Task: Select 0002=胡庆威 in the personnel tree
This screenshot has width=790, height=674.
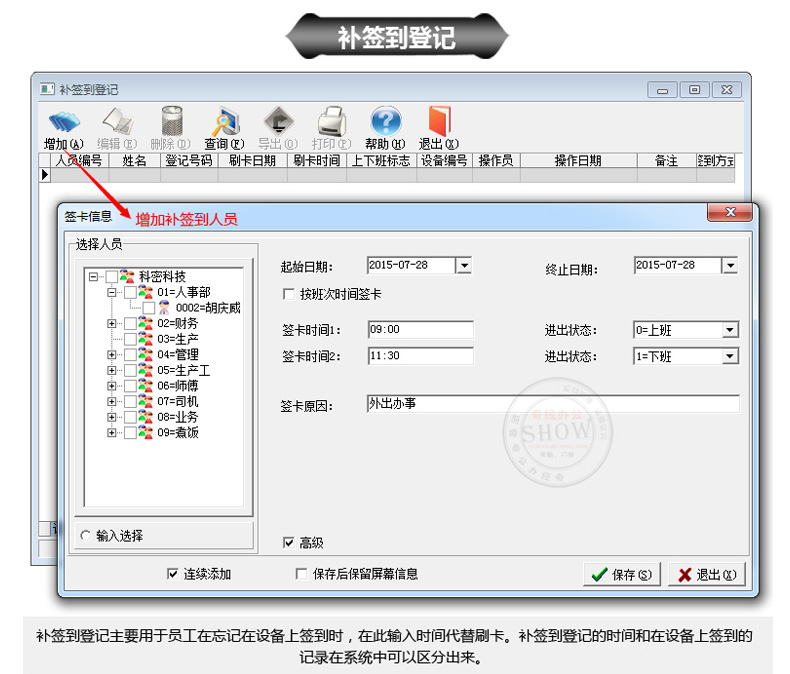Action: point(207,308)
